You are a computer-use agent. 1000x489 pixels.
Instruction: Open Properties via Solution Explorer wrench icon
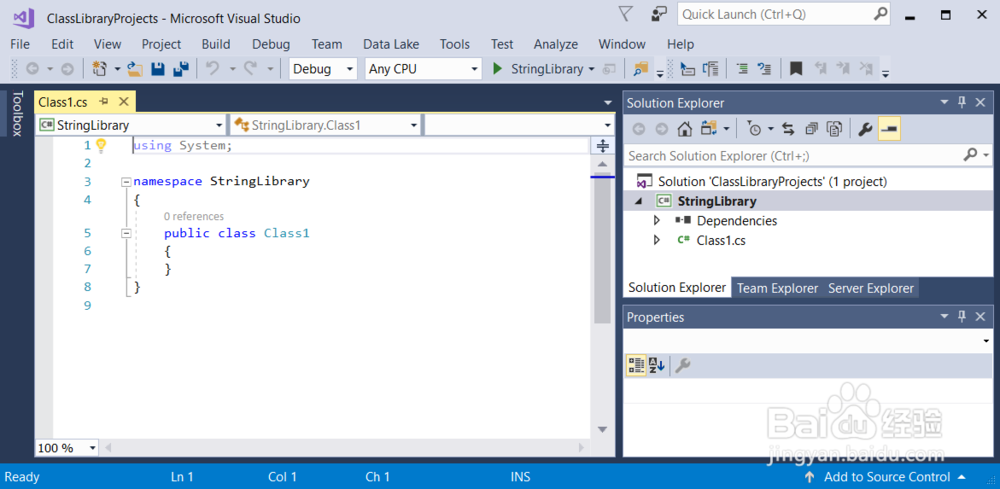tap(865, 129)
